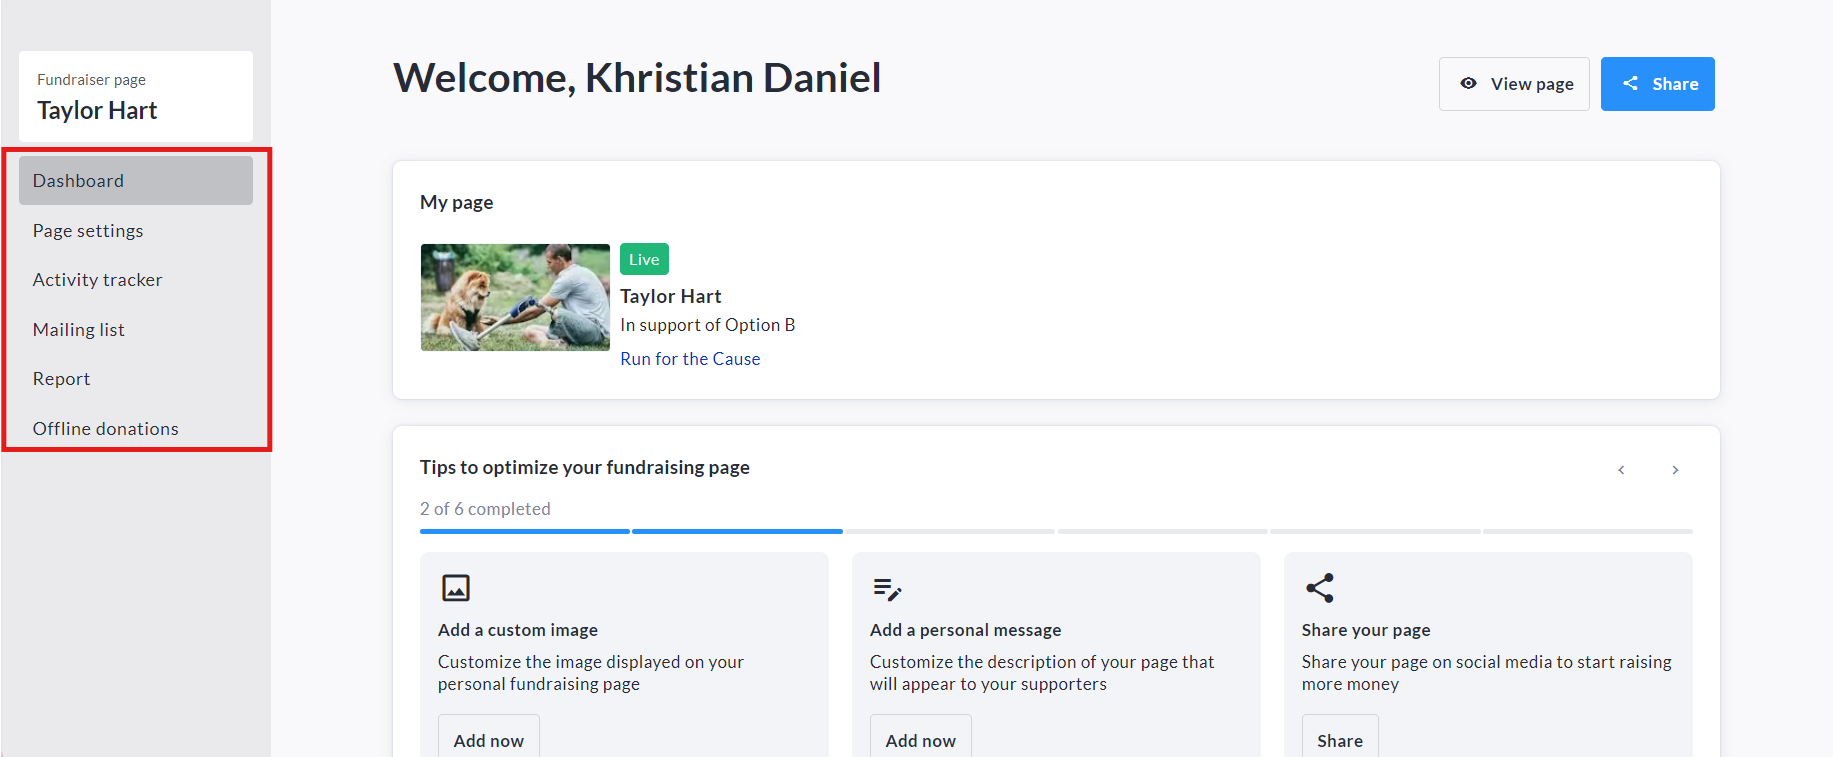Go to Report in sidebar
Viewport: 1833px width, 757px height.
tap(61, 379)
